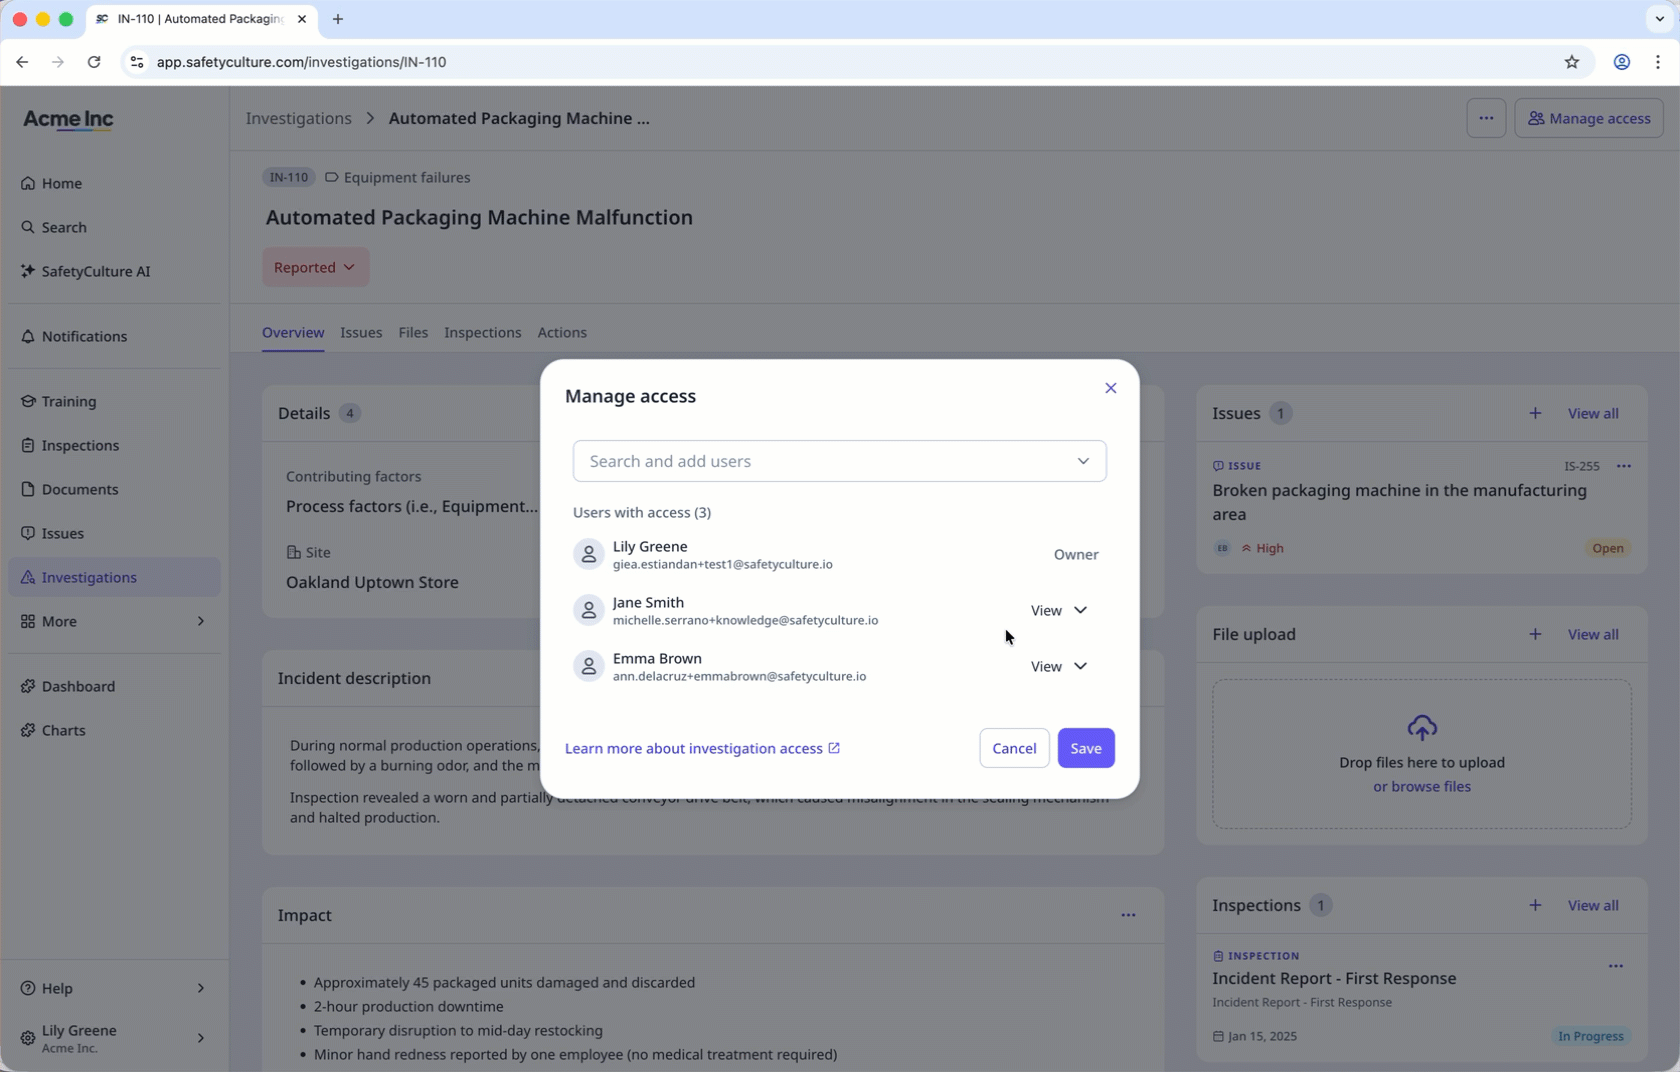1680x1072 pixels.
Task: Open Issues in the sidebar
Action: pos(114,533)
